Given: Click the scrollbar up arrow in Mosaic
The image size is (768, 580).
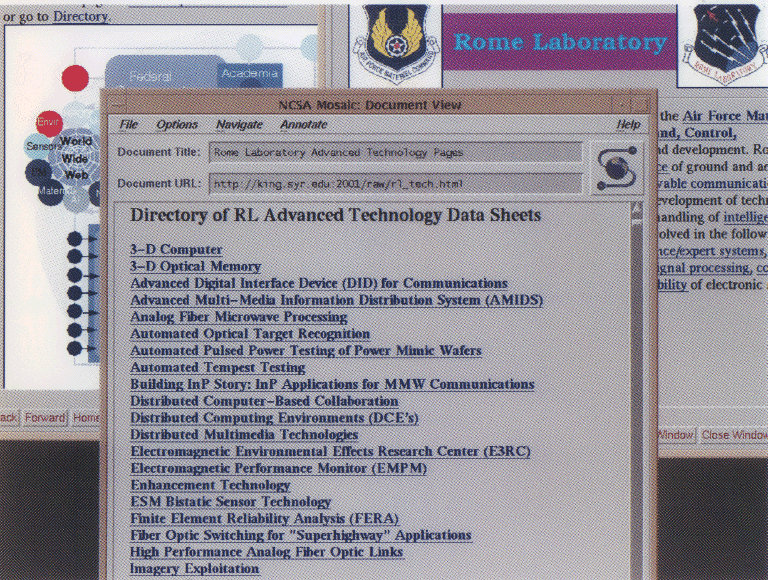Looking at the screenshot, I should (637, 210).
